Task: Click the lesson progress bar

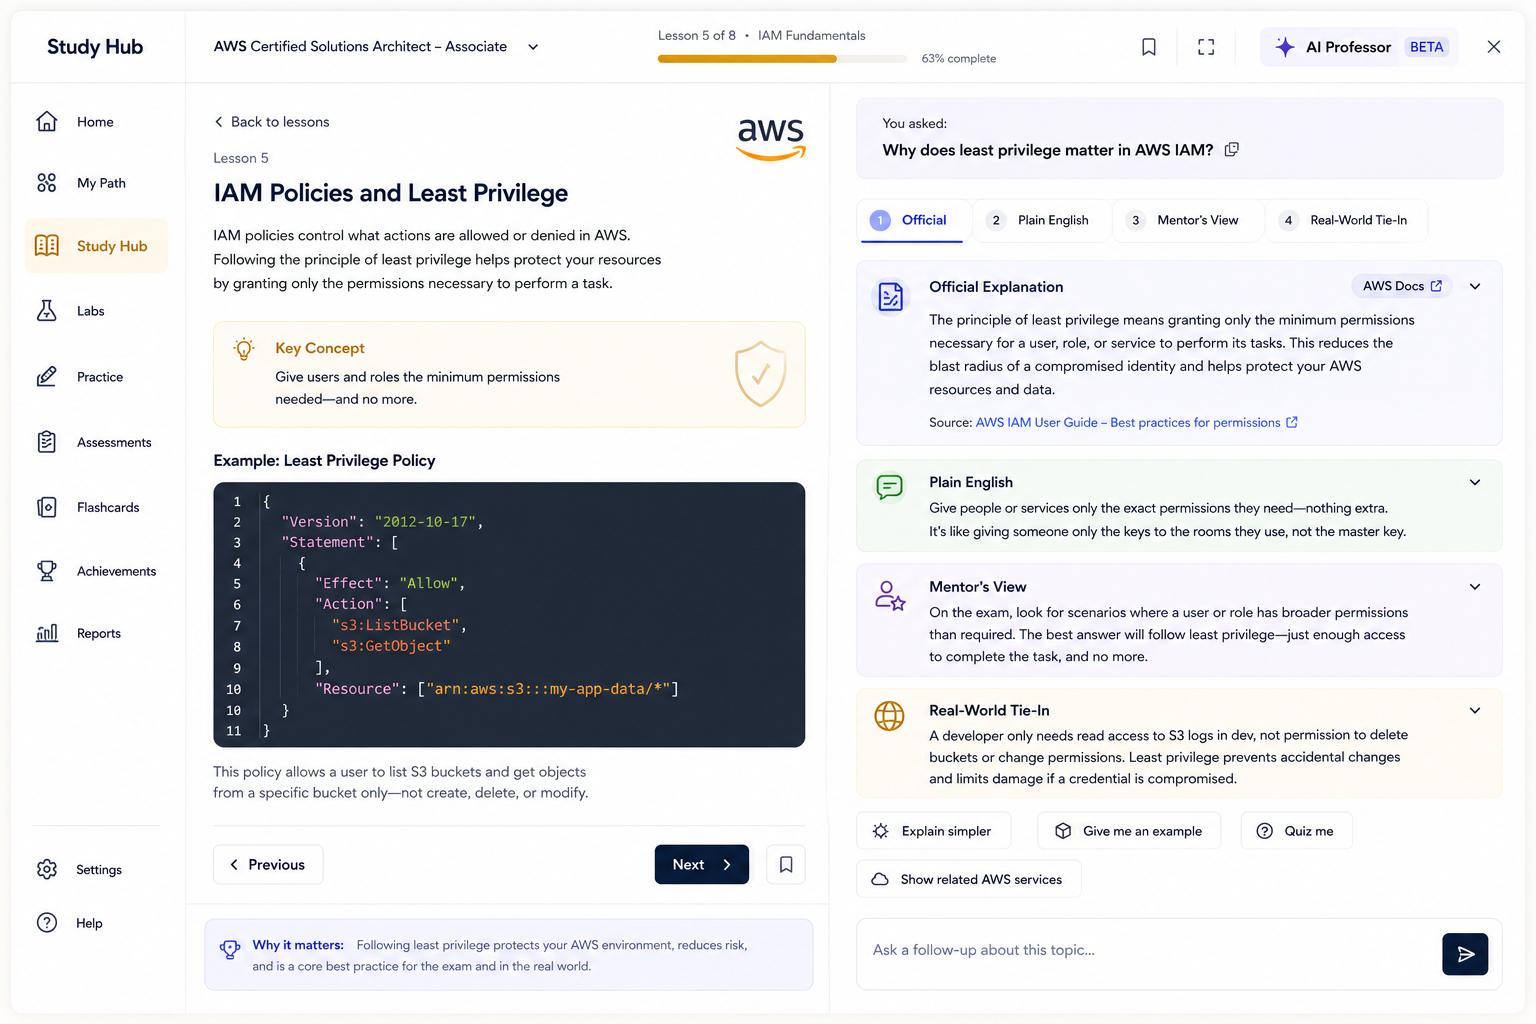Action: pyautogui.click(x=782, y=59)
